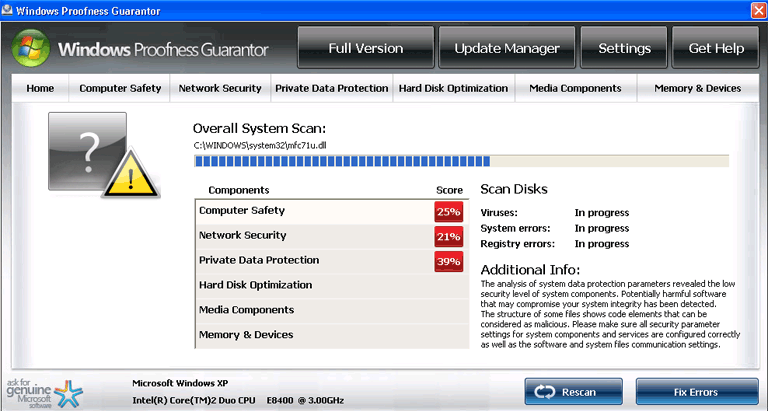Go to the Memory & Devices tab
This screenshot has height=411, width=768.
tap(697, 88)
